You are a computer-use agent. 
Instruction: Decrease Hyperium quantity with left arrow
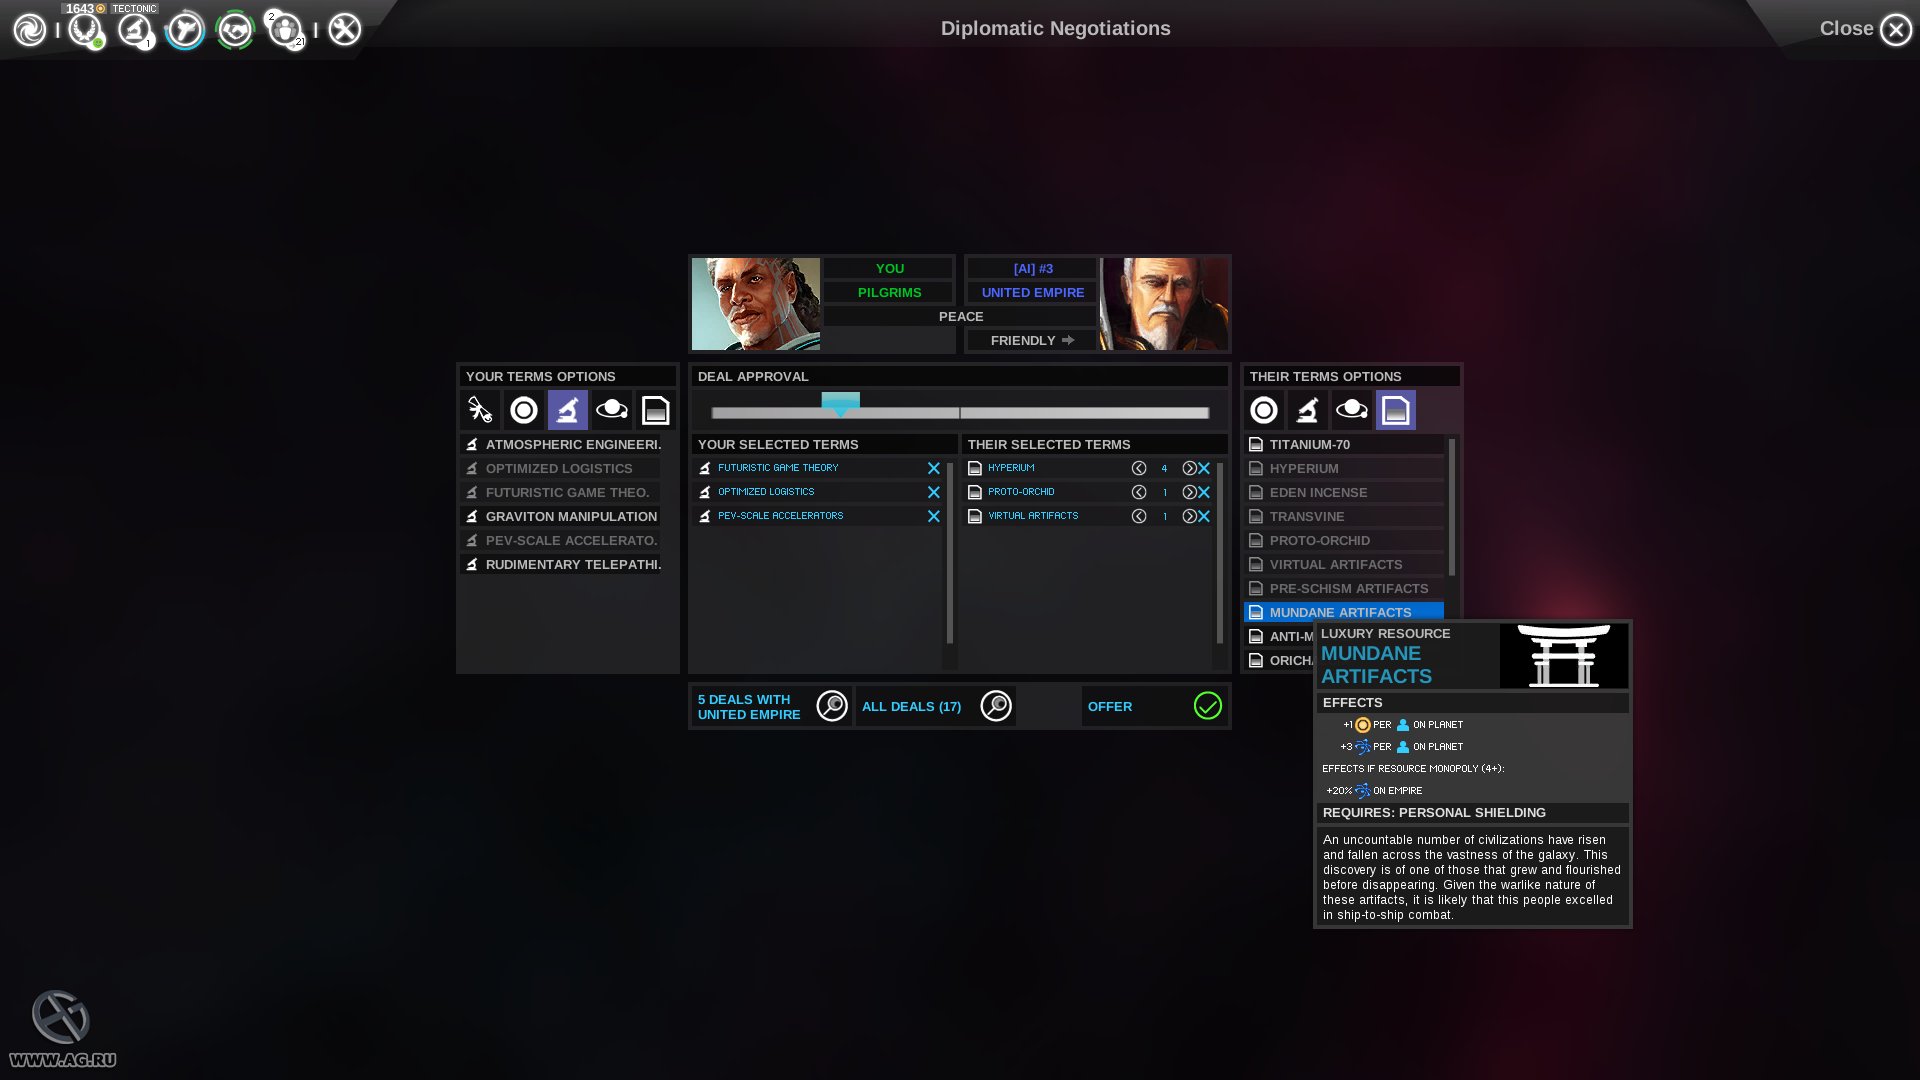point(1138,468)
